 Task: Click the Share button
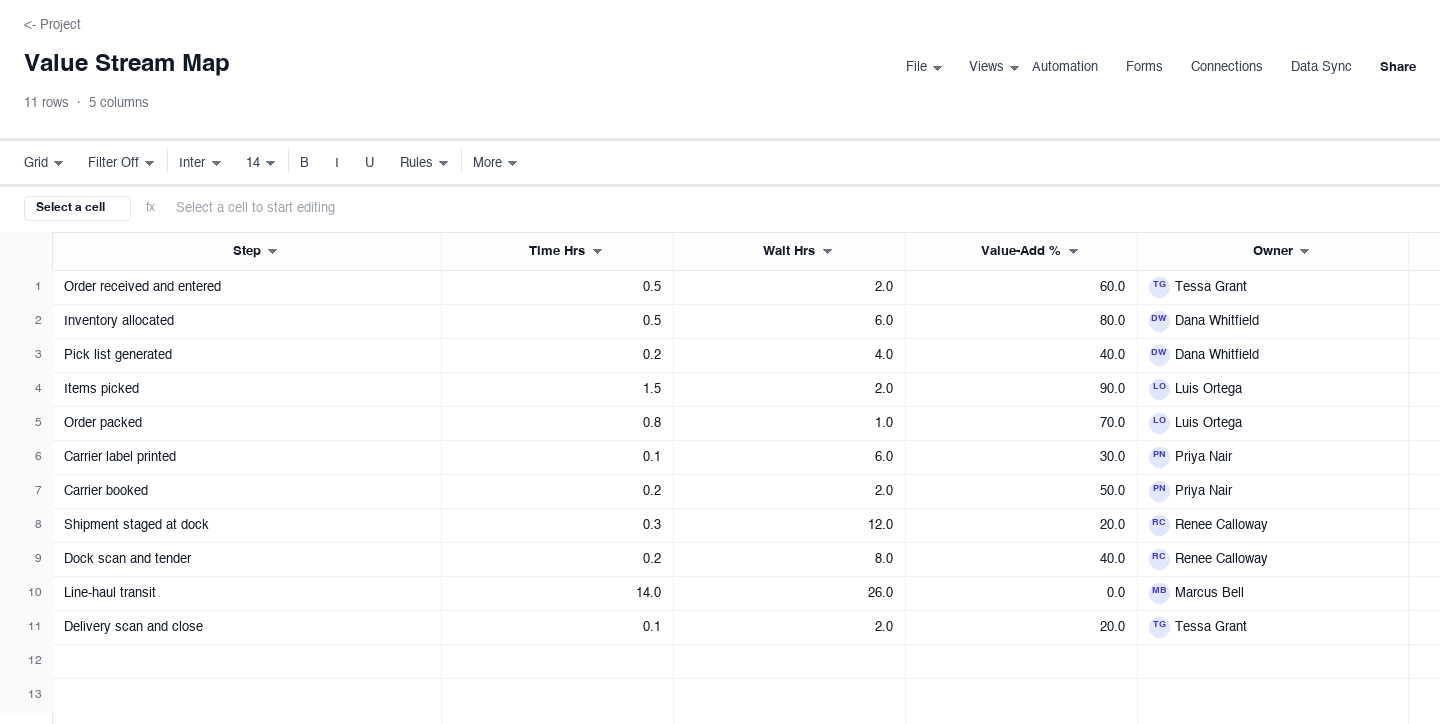(x=1398, y=67)
